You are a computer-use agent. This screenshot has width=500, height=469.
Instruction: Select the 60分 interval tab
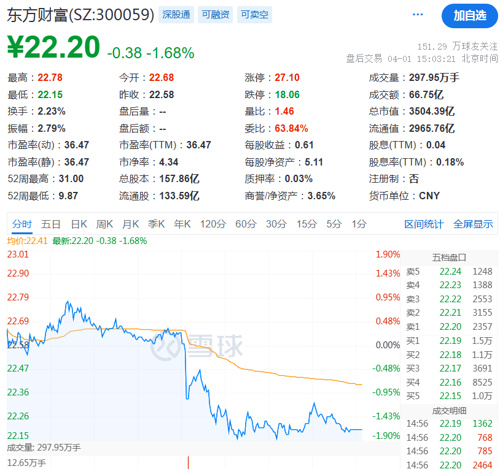(x=246, y=224)
